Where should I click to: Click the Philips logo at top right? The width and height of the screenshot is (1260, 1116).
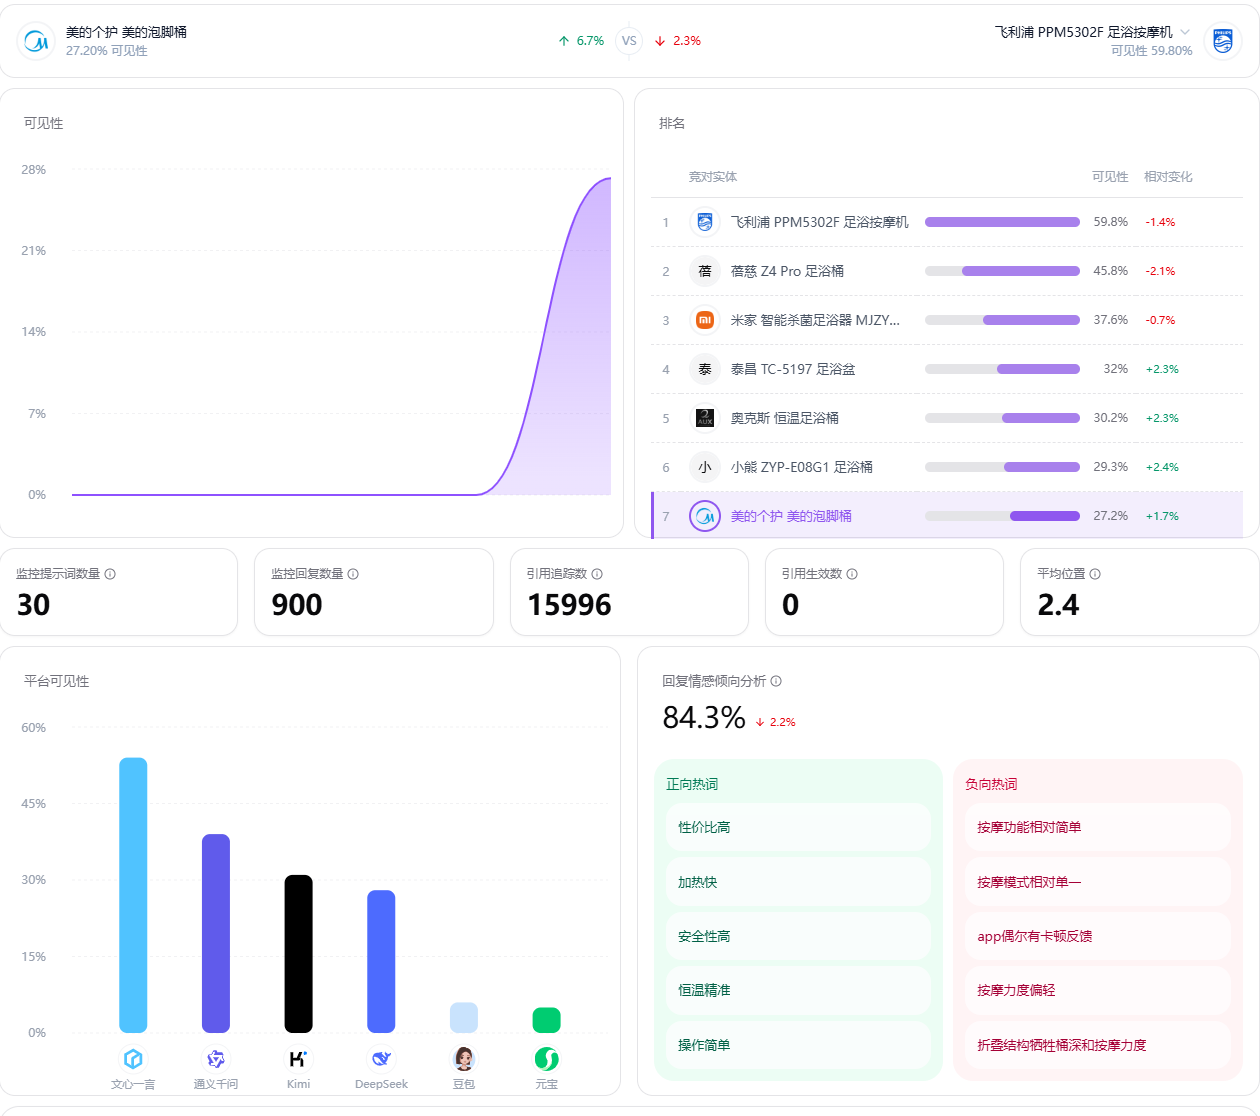point(1222,41)
